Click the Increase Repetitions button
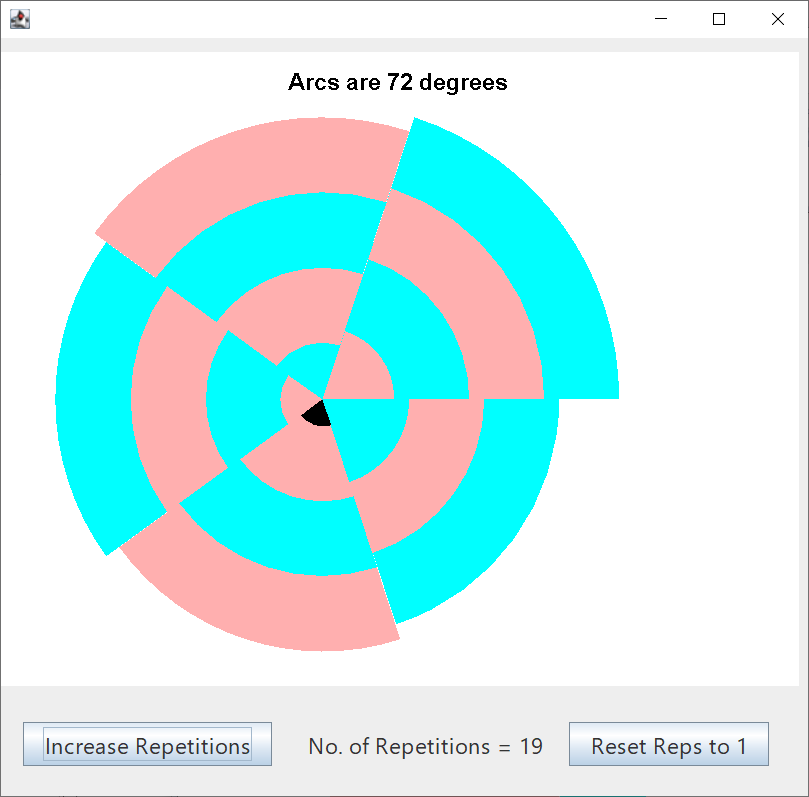809x797 pixels. click(147, 745)
